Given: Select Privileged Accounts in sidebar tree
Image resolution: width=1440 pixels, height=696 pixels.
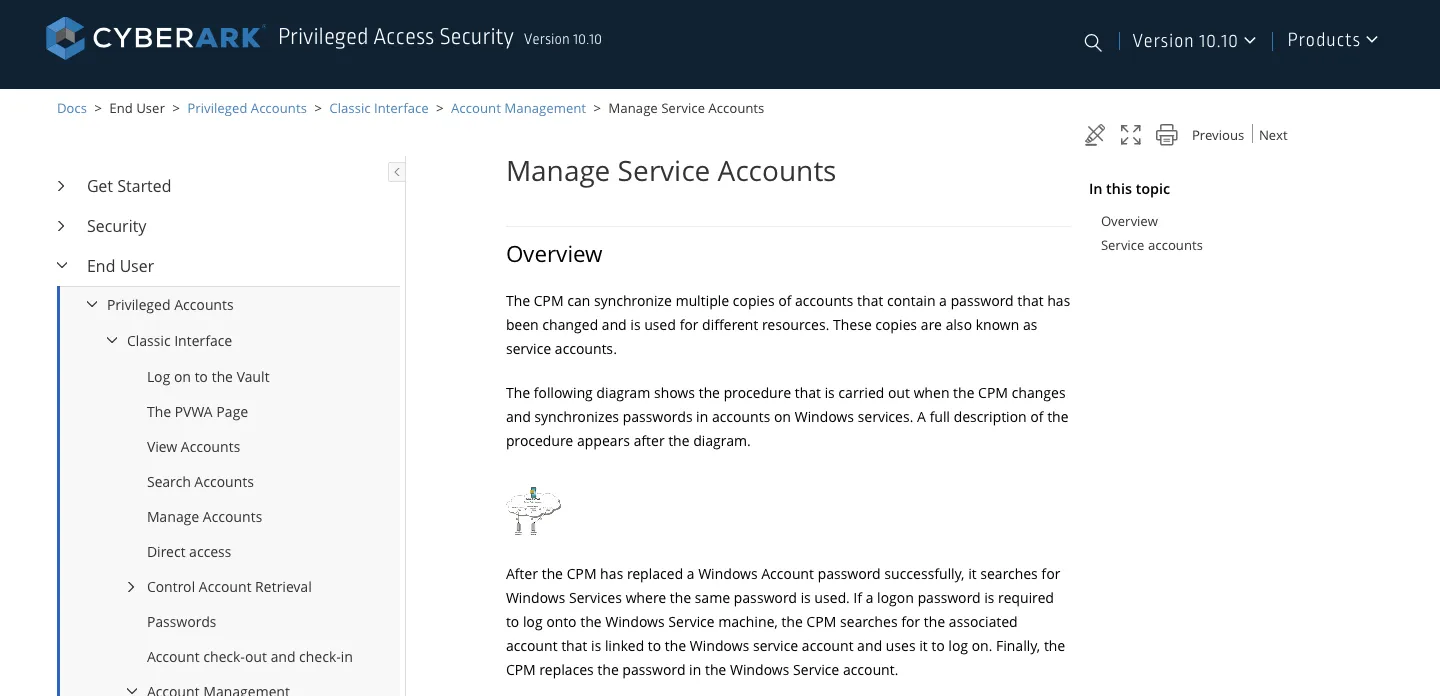Looking at the screenshot, I should coord(170,305).
